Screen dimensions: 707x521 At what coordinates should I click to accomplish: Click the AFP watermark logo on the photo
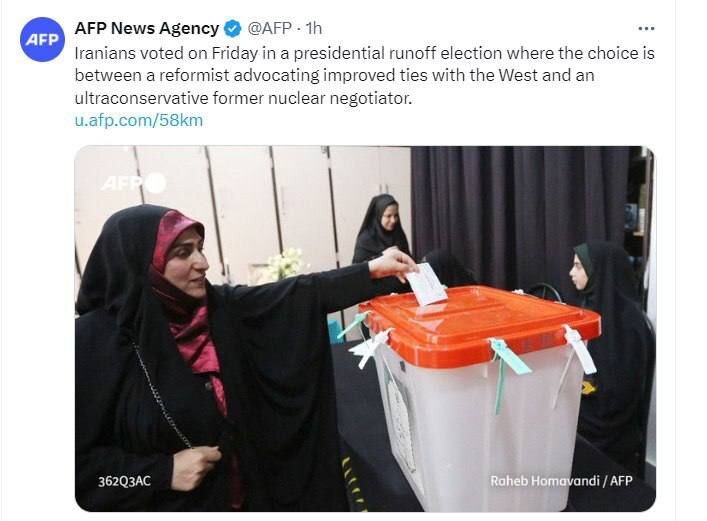(x=134, y=183)
